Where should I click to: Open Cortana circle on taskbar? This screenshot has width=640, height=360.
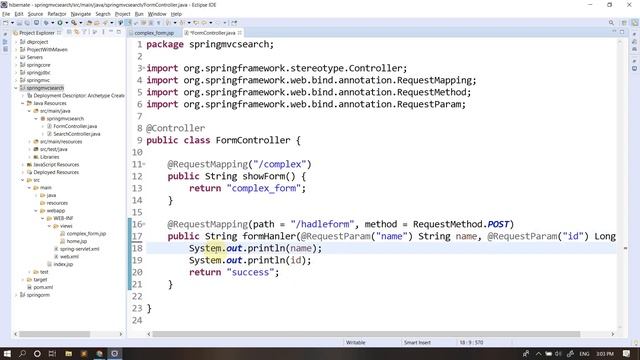click(x=37, y=353)
